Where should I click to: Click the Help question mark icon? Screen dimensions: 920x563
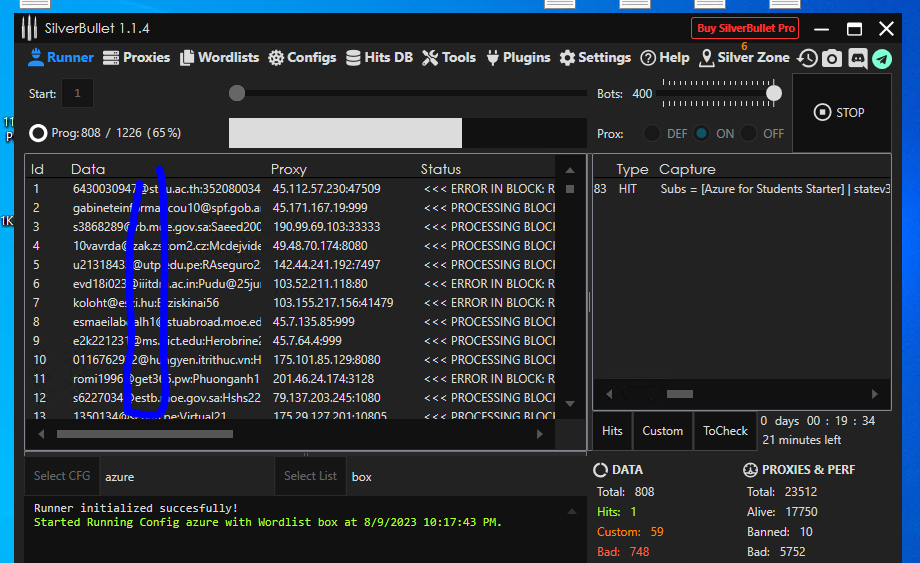click(x=648, y=57)
